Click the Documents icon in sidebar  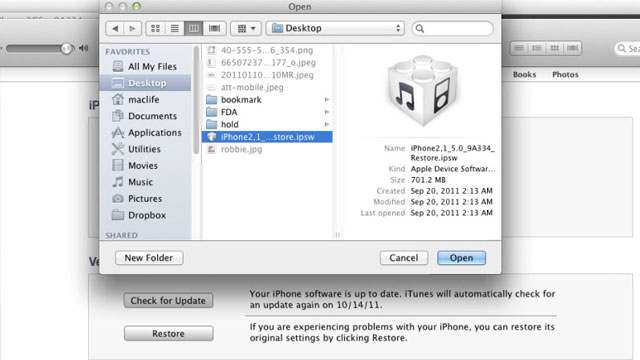(118, 116)
